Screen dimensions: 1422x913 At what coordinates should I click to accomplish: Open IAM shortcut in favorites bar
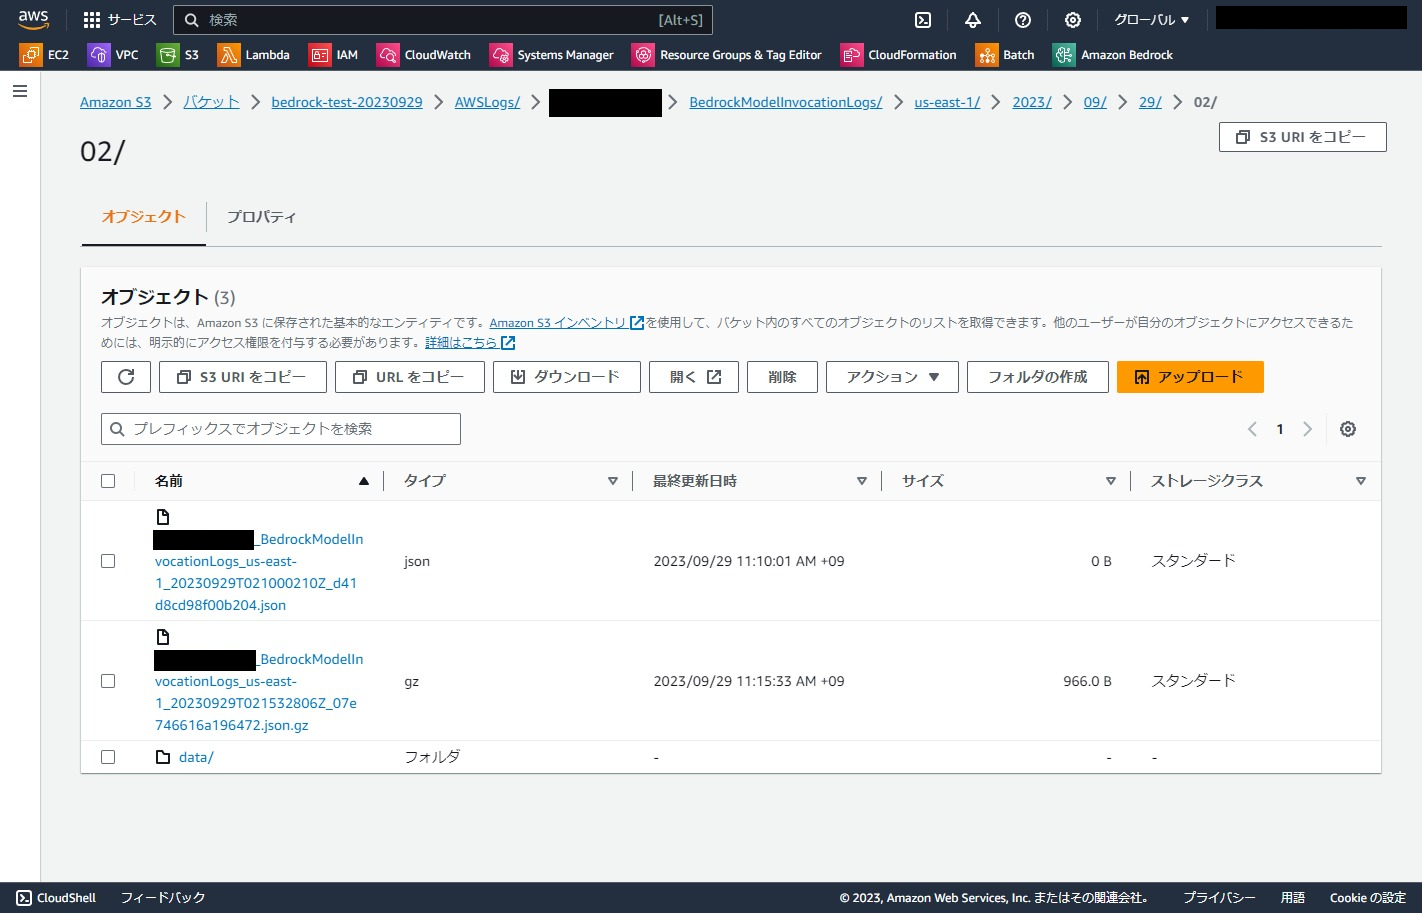click(x=334, y=55)
